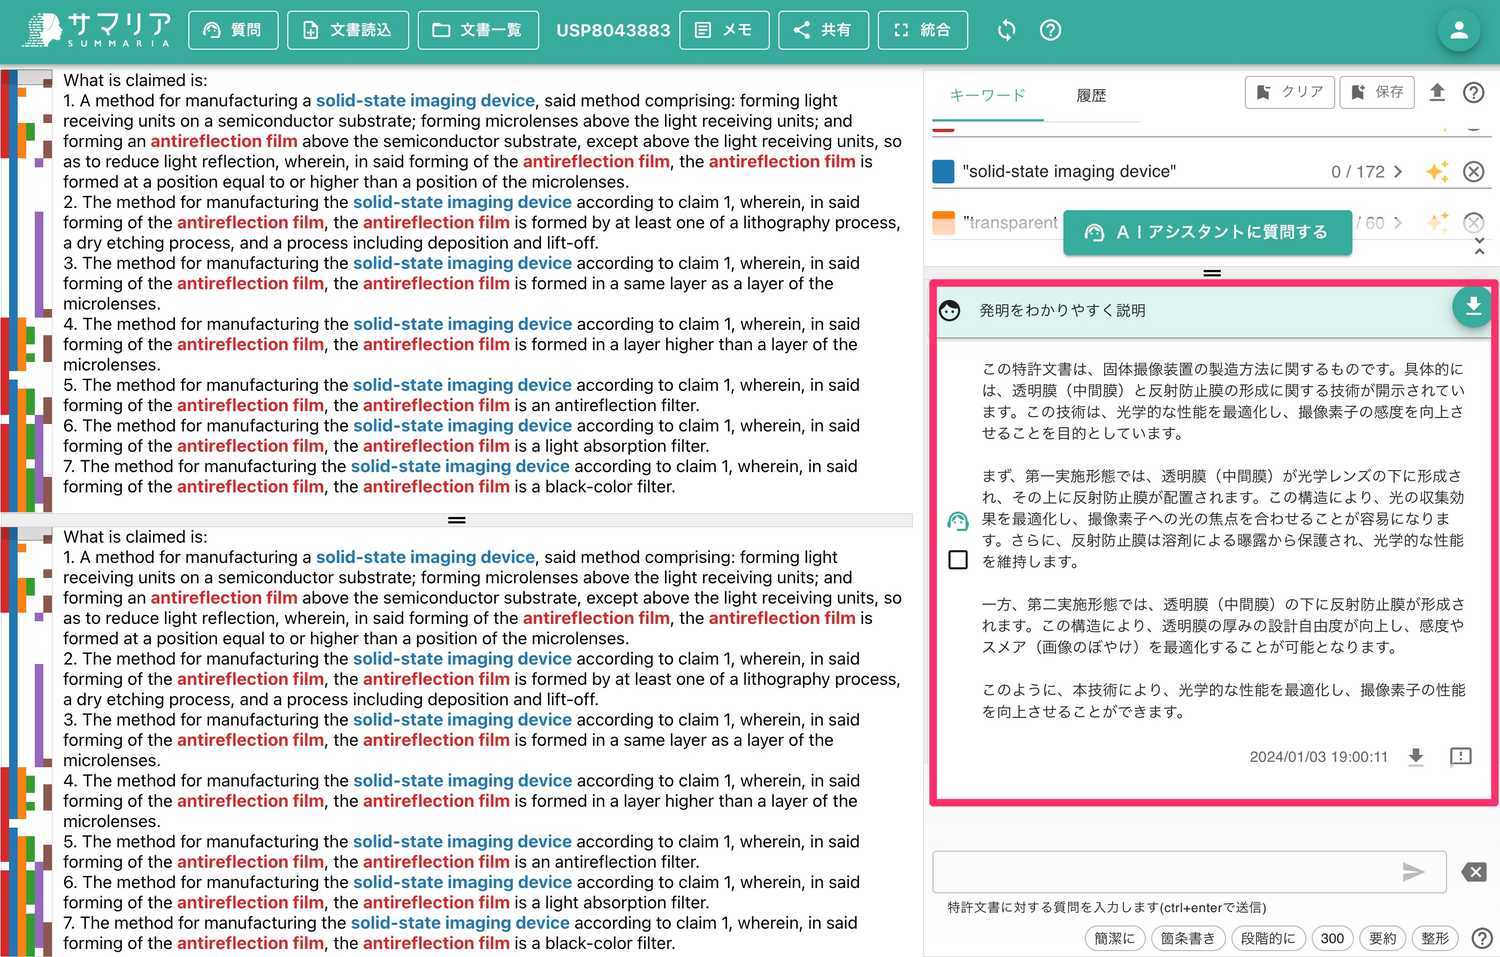1500x957 pixels.
Task: Remove the transparent keyword row
Action: point(1473,222)
